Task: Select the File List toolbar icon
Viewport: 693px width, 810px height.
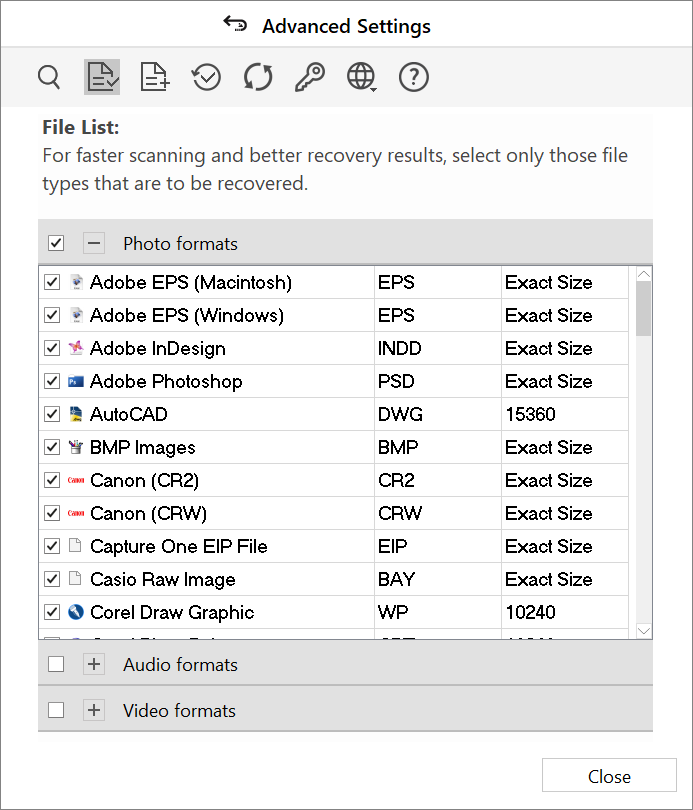Action: click(x=102, y=77)
